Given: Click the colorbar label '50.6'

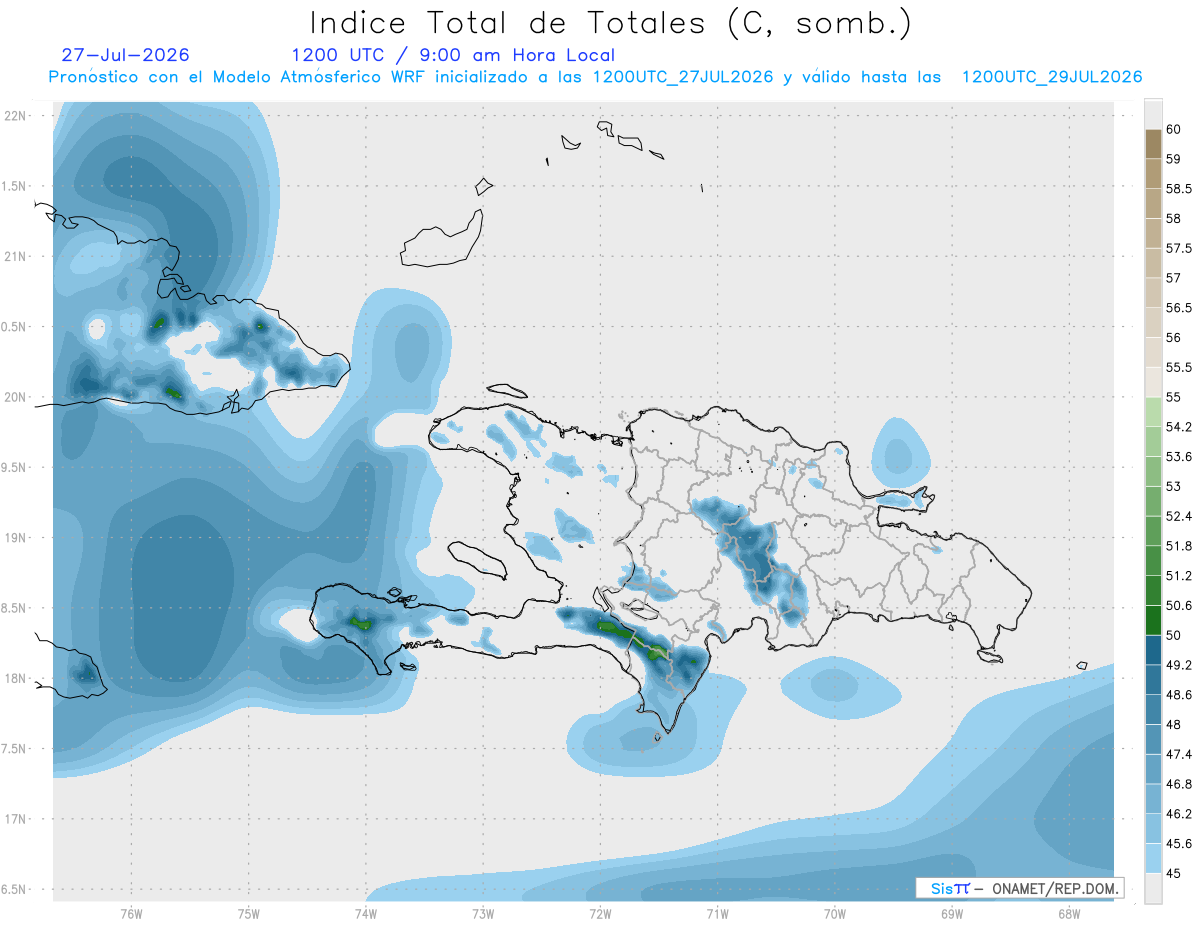Looking at the screenshot, I should tap(1179, 606).
